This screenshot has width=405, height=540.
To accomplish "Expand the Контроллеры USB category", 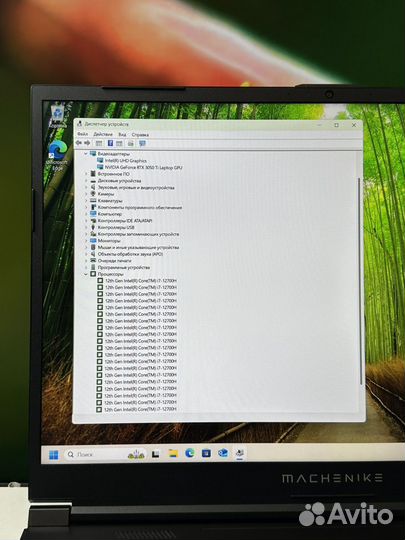I will [x=86, y=227].
